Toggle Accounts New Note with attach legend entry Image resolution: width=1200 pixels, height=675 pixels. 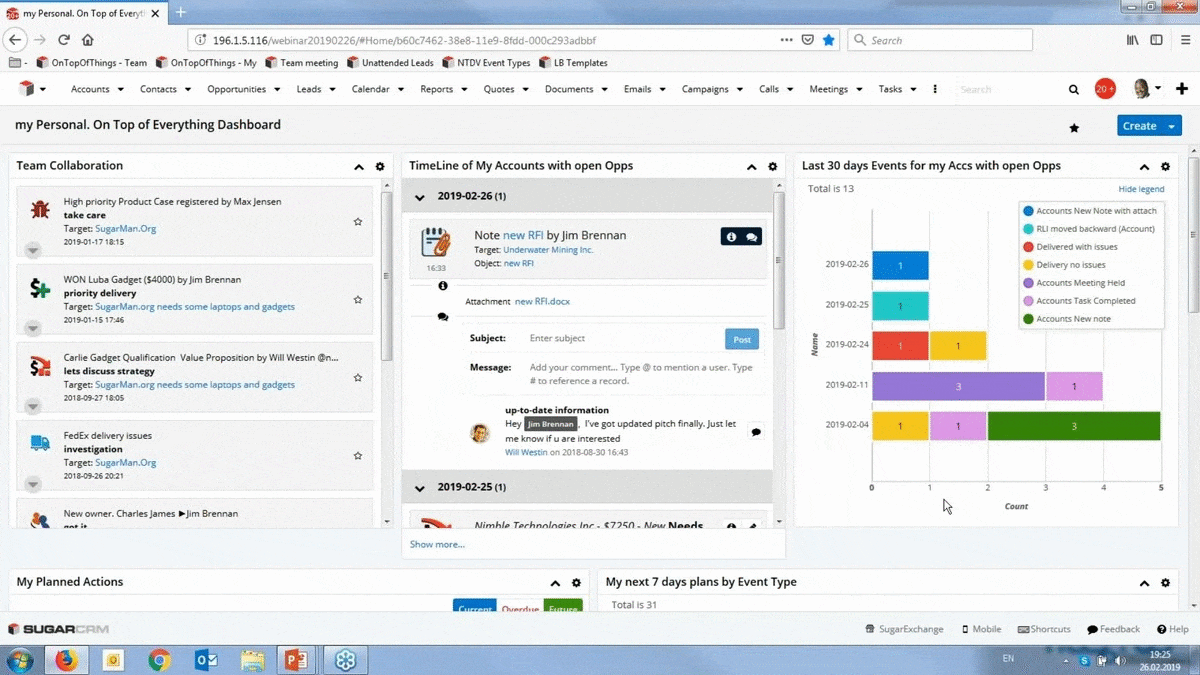1090,211
